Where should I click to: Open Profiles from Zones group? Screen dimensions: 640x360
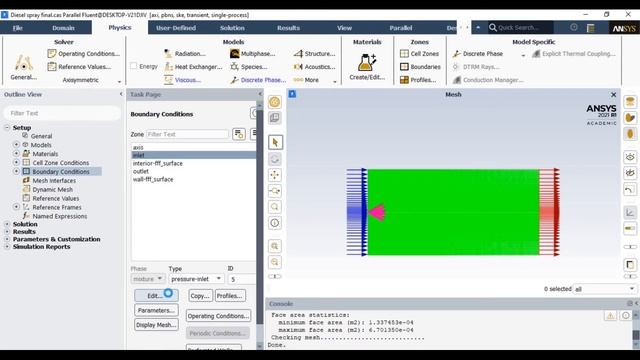pyautogui.click(x=418, y=80)
